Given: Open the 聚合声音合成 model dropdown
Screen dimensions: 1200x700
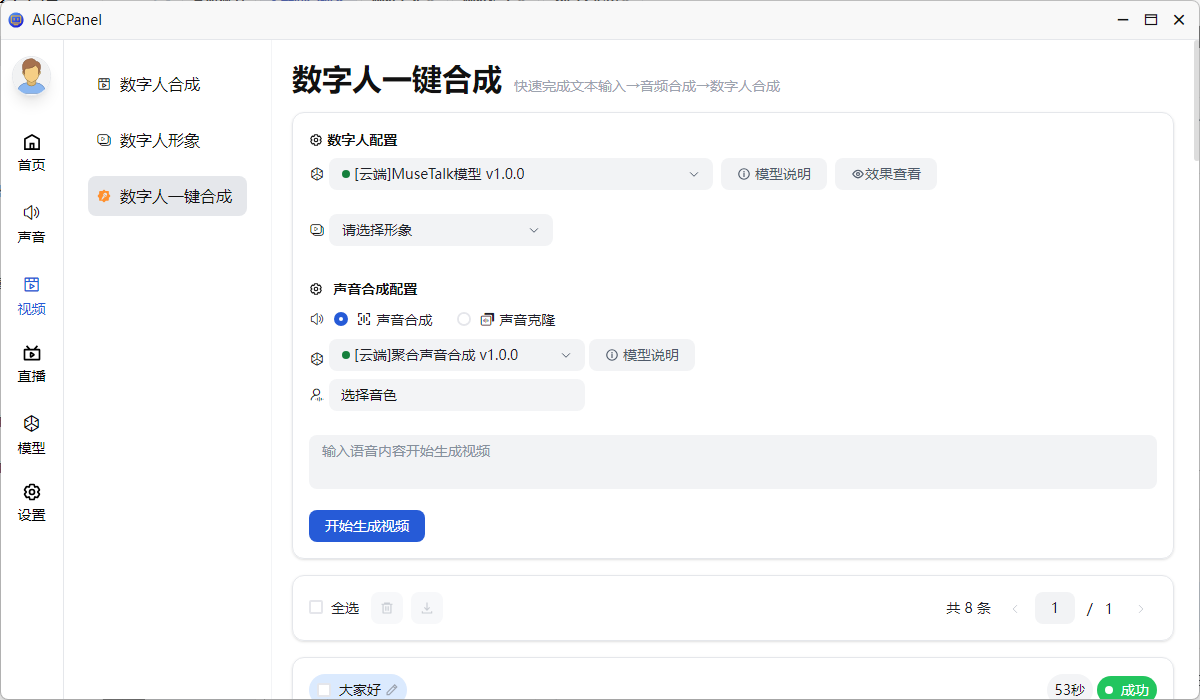Looking at the screenshot, I should coord(456,355).
